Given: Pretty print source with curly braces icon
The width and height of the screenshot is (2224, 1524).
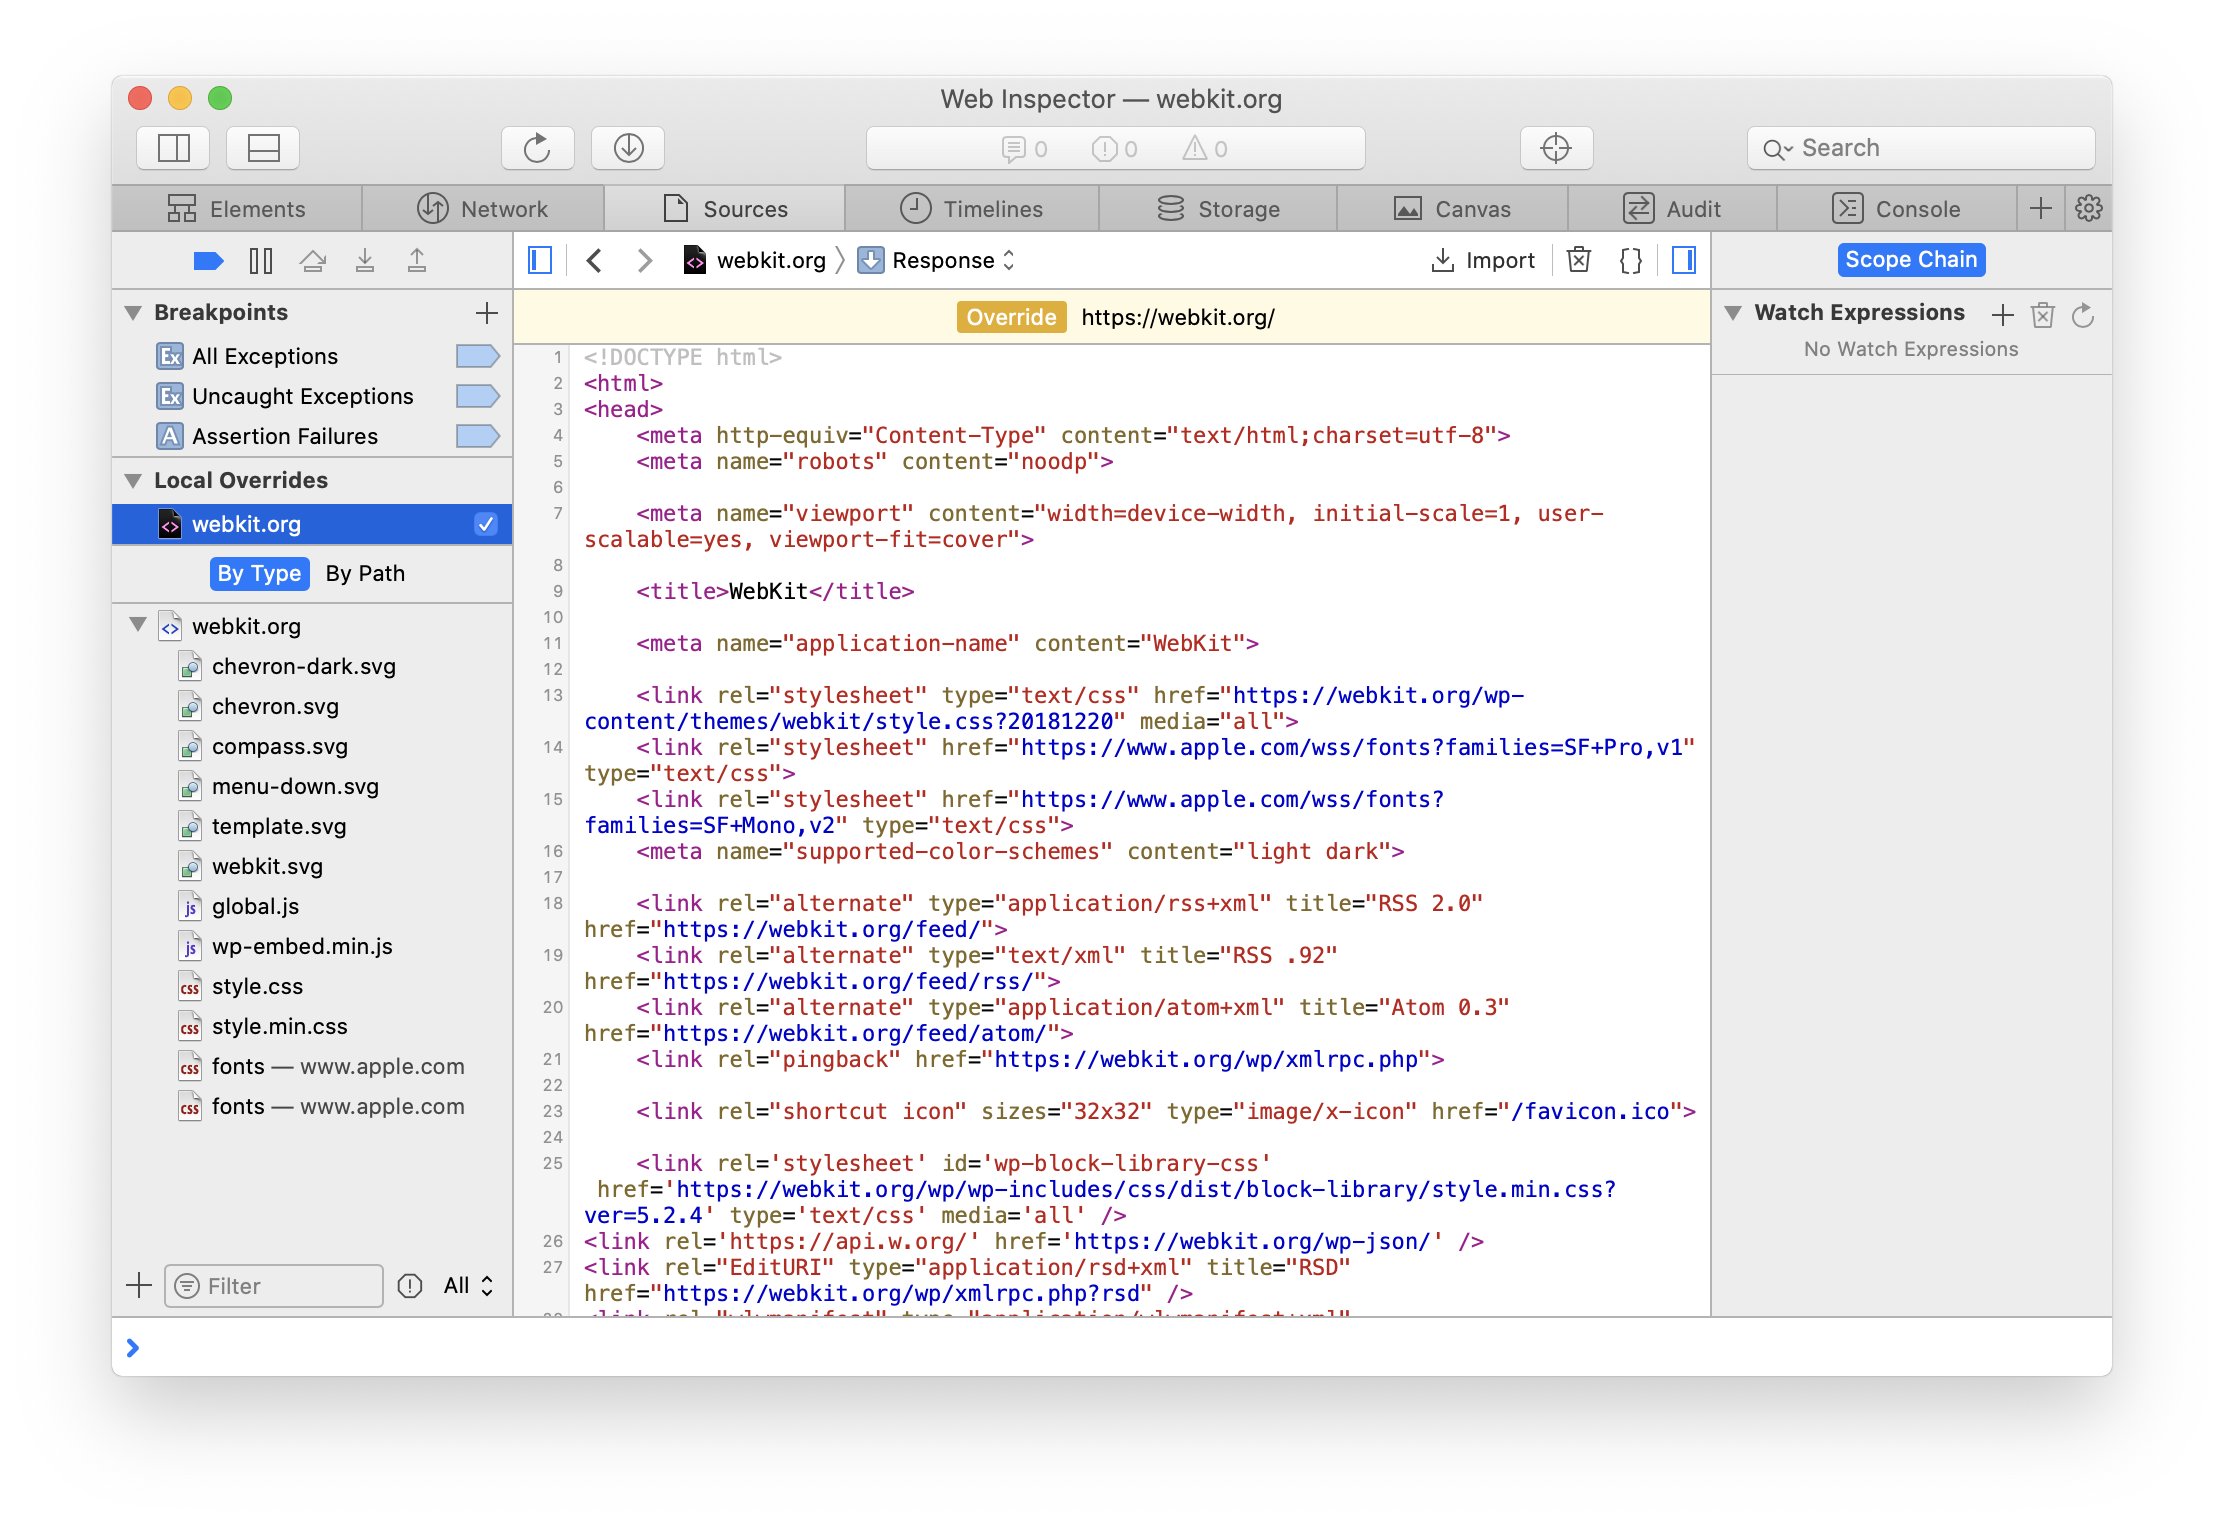Looking at the screenshot, I should coord(1631,260).
